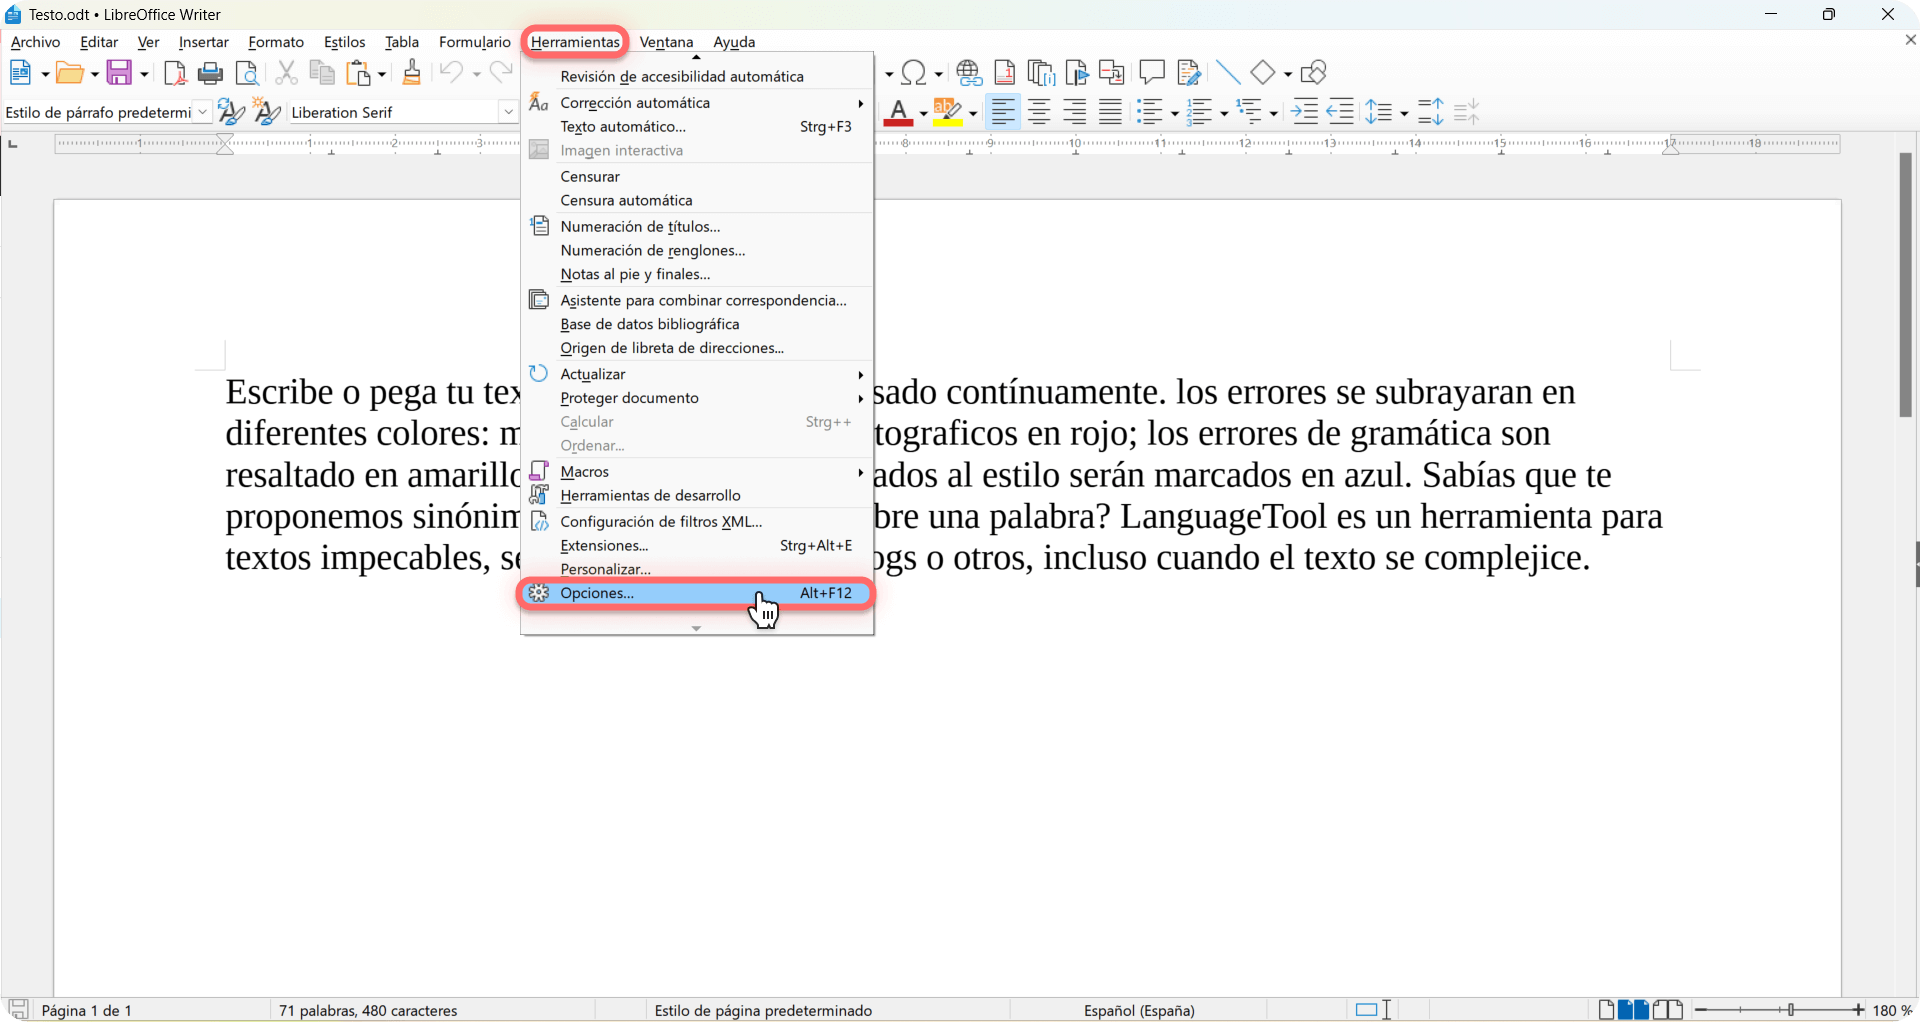Show draw functions icon
Viewport: 1920px width, 1022px height.
coord(1314,73)
